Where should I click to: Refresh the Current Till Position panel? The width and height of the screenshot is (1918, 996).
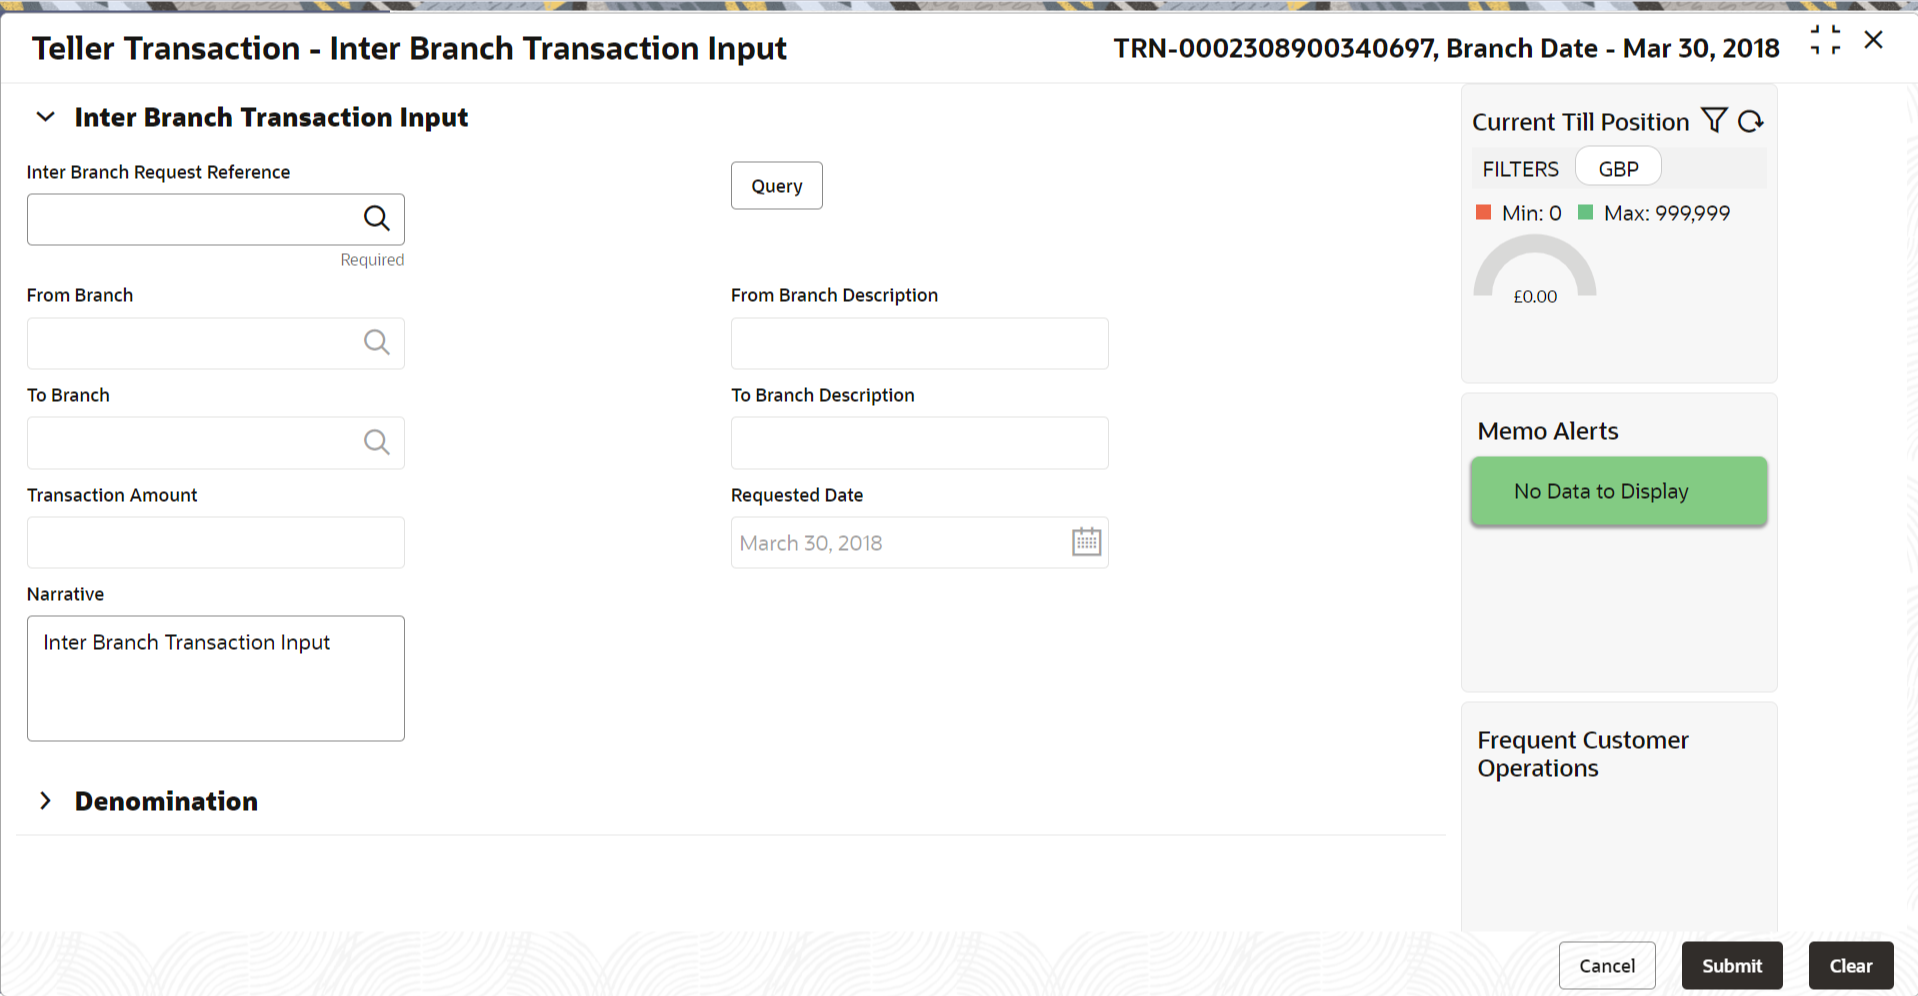point(1750,121)
